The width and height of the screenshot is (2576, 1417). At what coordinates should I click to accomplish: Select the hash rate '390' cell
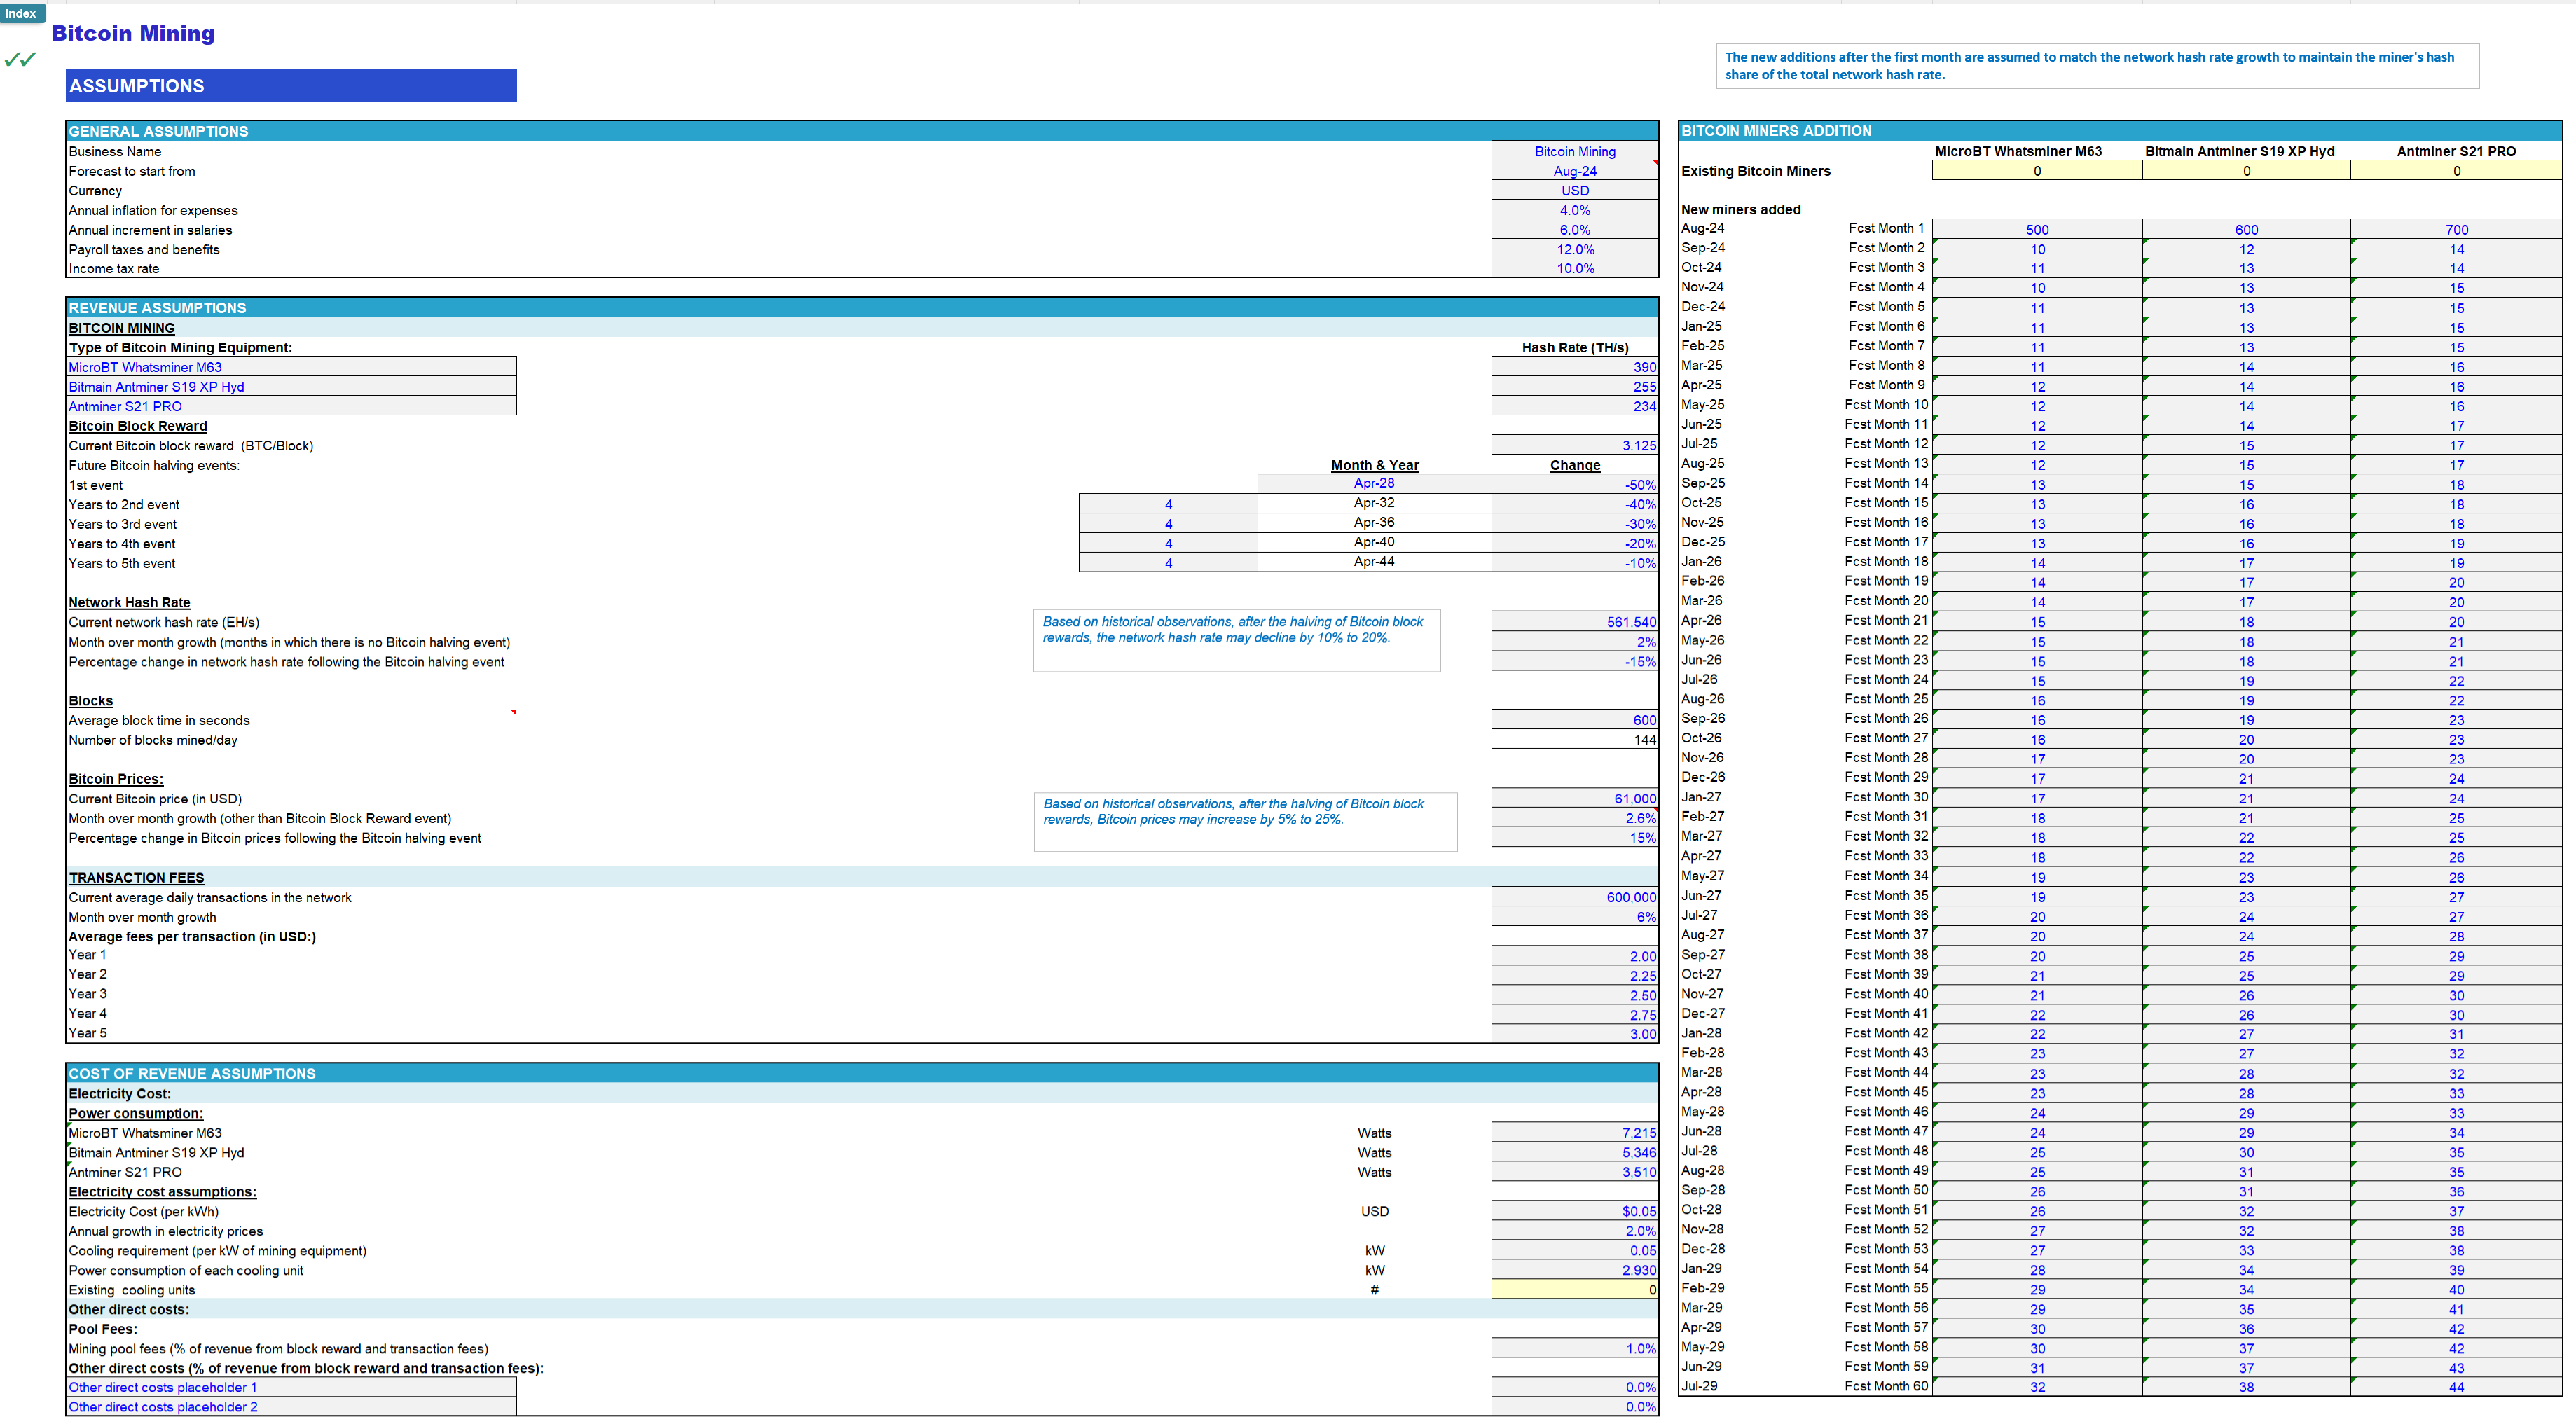click(x=1574, y=367)
